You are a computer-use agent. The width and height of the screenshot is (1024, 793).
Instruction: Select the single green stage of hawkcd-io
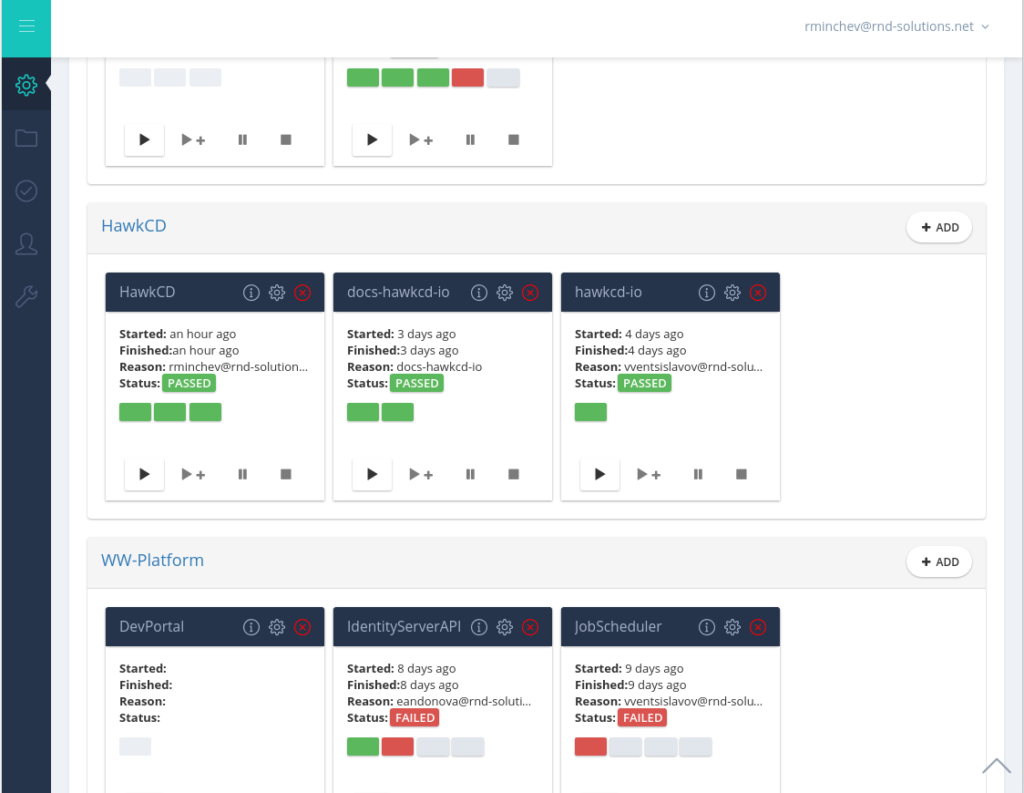591,412
